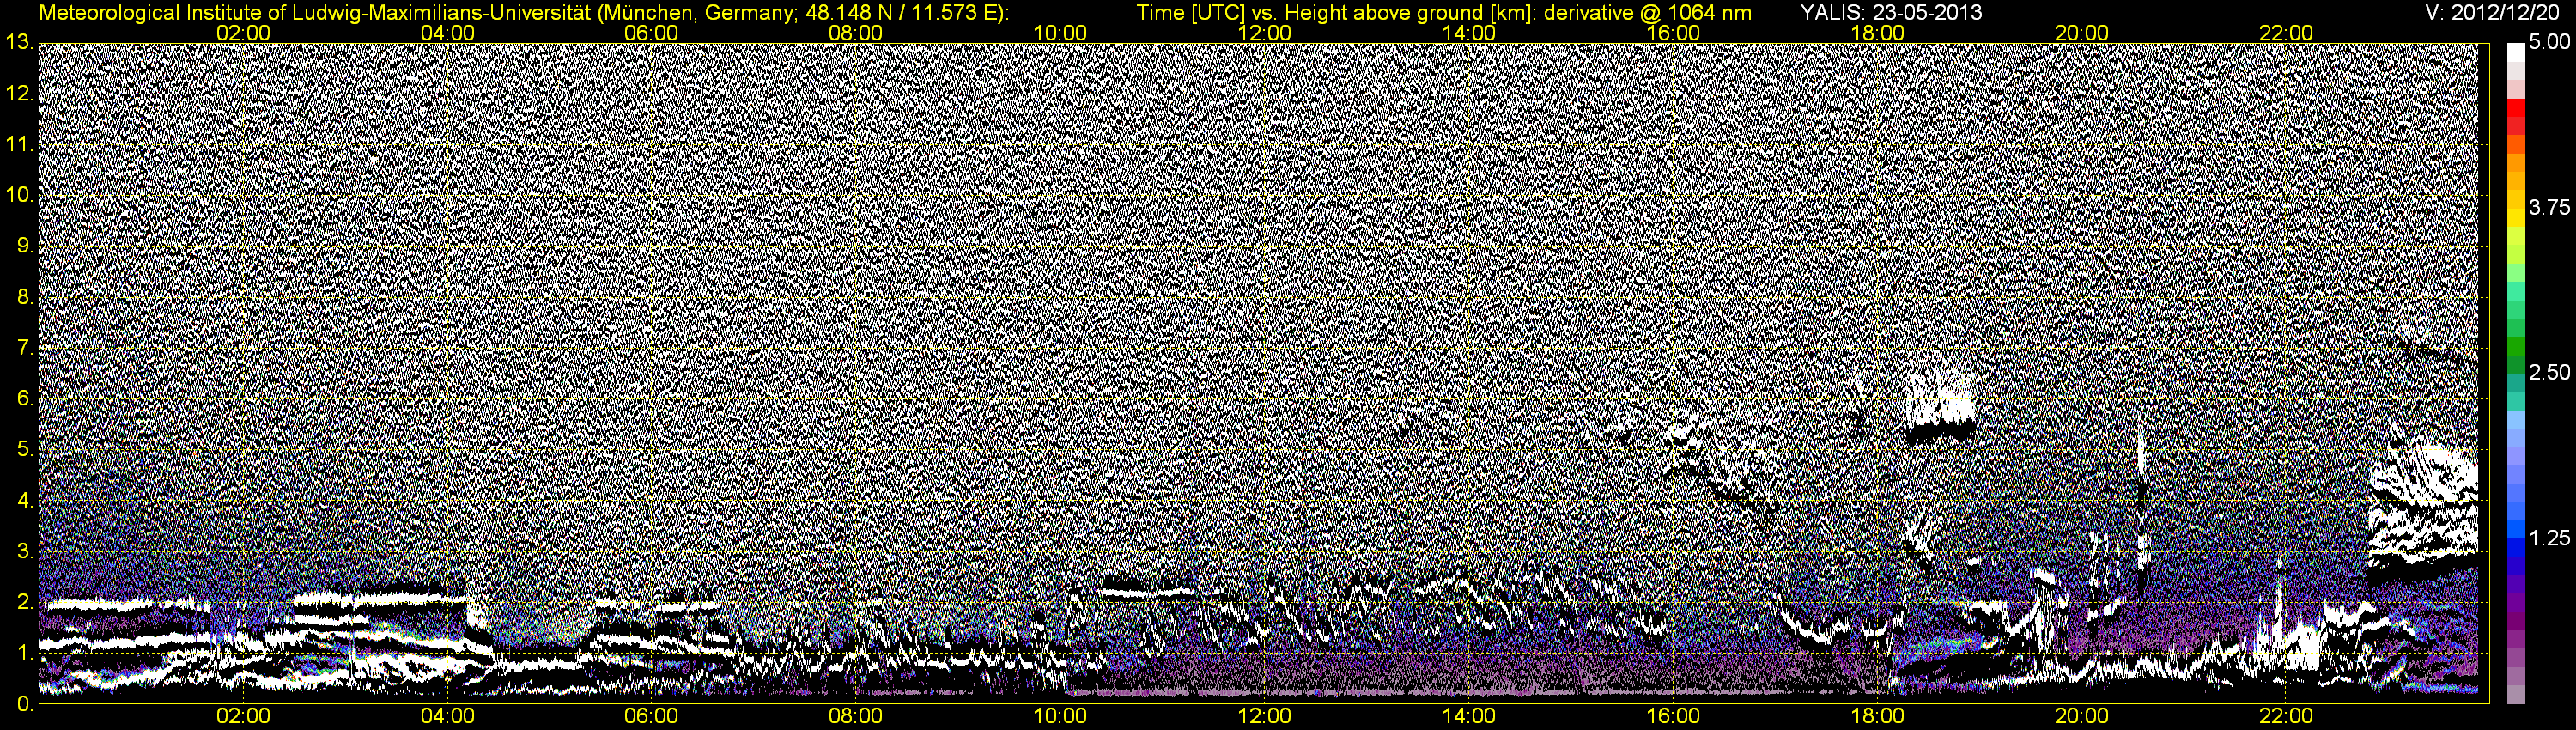Click '10:00' on the upper time axis

1061,33
